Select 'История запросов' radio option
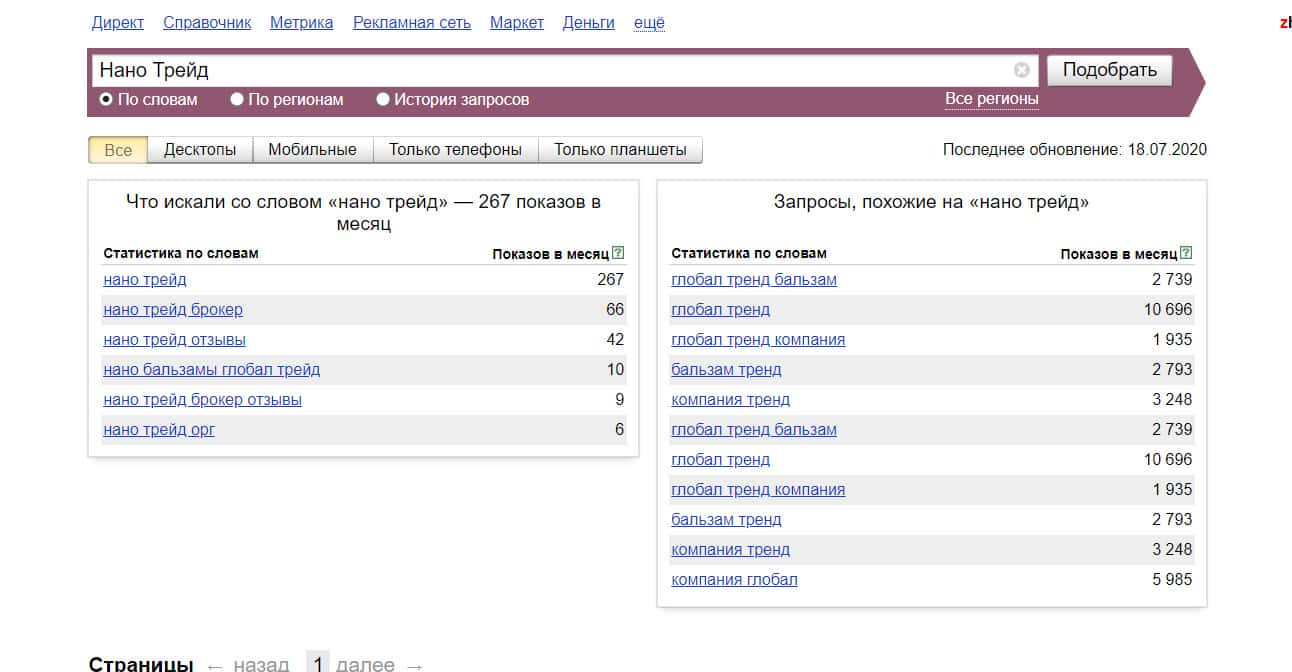 coord(383,100)
